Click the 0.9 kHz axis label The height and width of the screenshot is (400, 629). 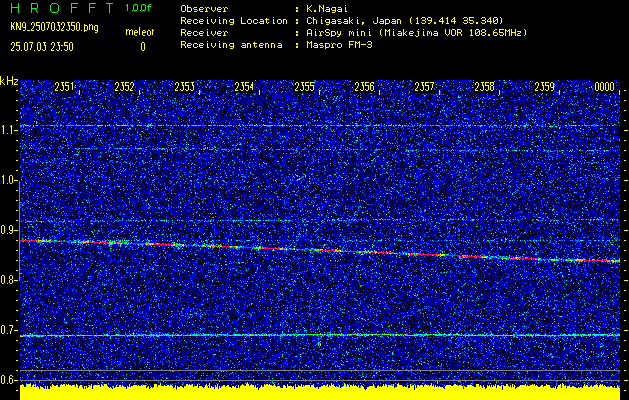pyautogui.click(x=8, y=230)
